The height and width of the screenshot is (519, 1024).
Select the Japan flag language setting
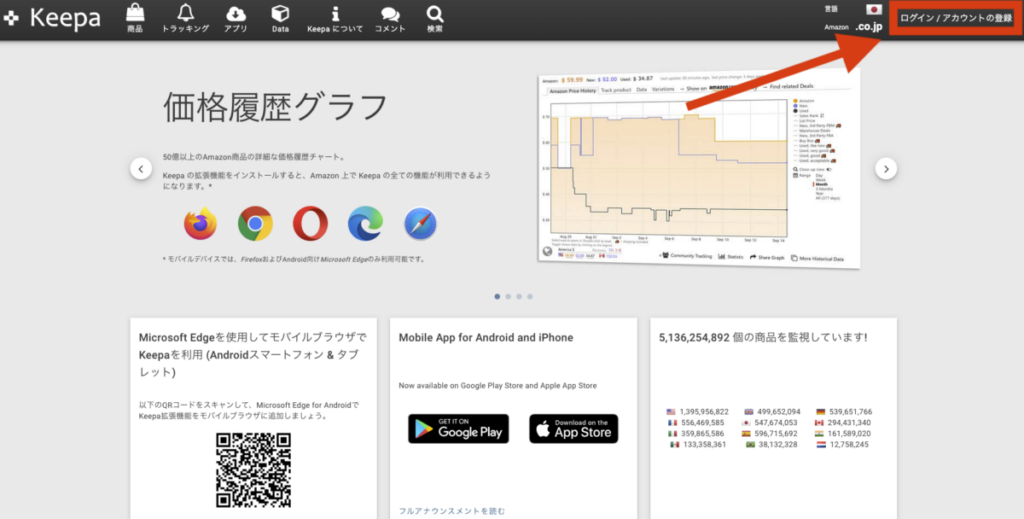click(x=874, y=9)
